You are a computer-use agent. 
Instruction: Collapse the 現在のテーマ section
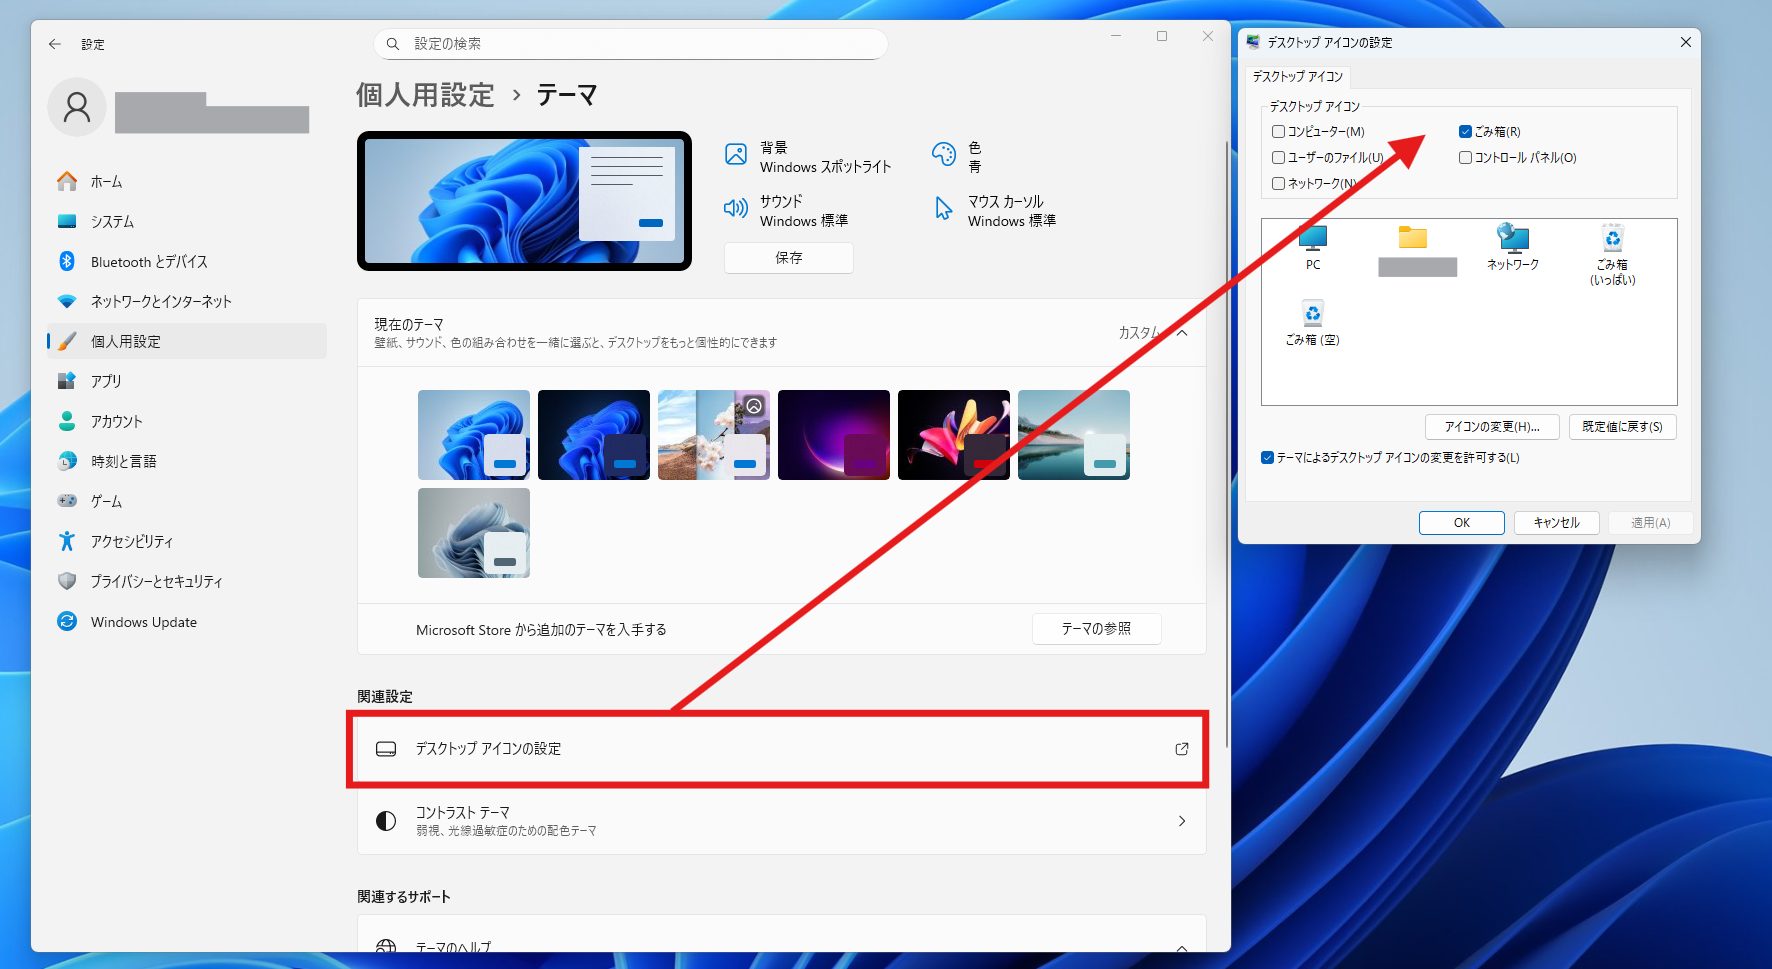pyautogui.click(x=1182, y=333)
